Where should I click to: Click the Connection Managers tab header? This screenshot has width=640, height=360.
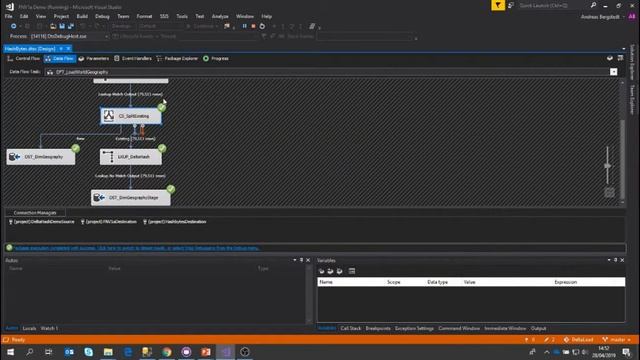tap(35, 213)
